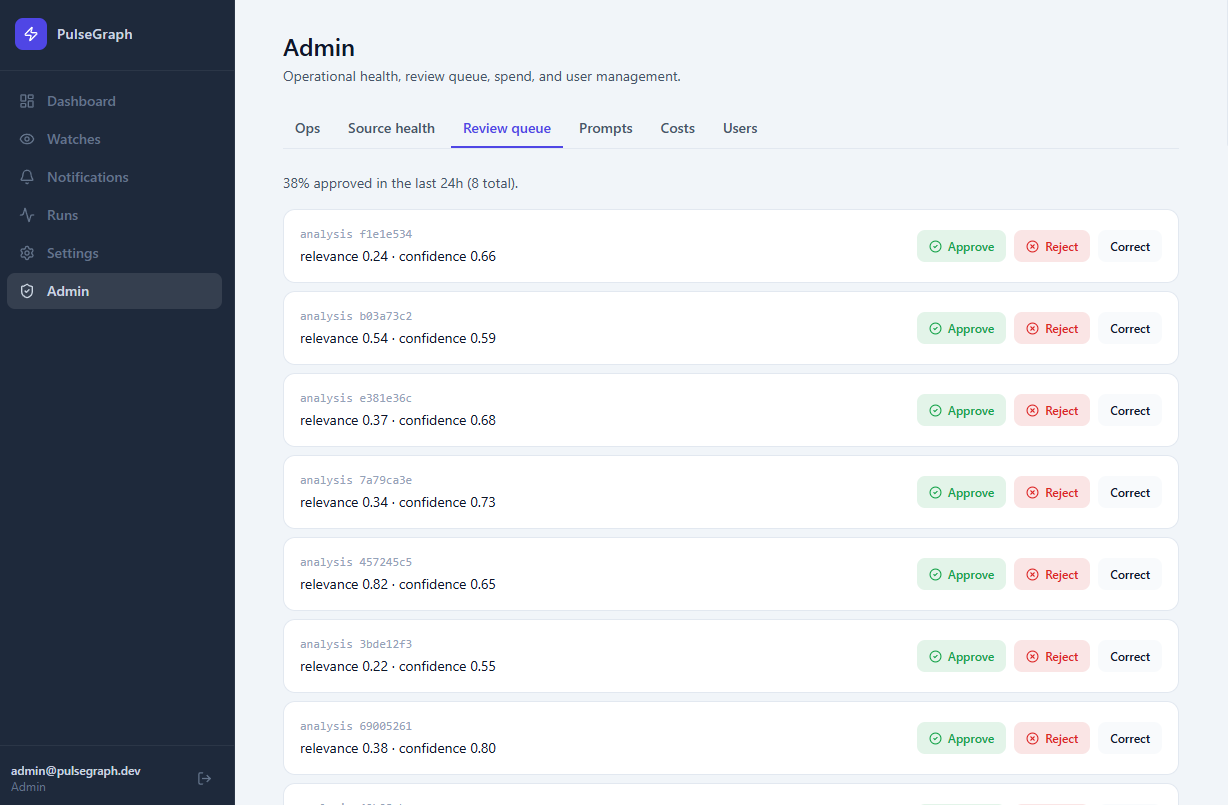Open Notifications from the sidebar
Image resolution: width=1228 pixels, height=805 pixels.
click(x=114, y=177)
